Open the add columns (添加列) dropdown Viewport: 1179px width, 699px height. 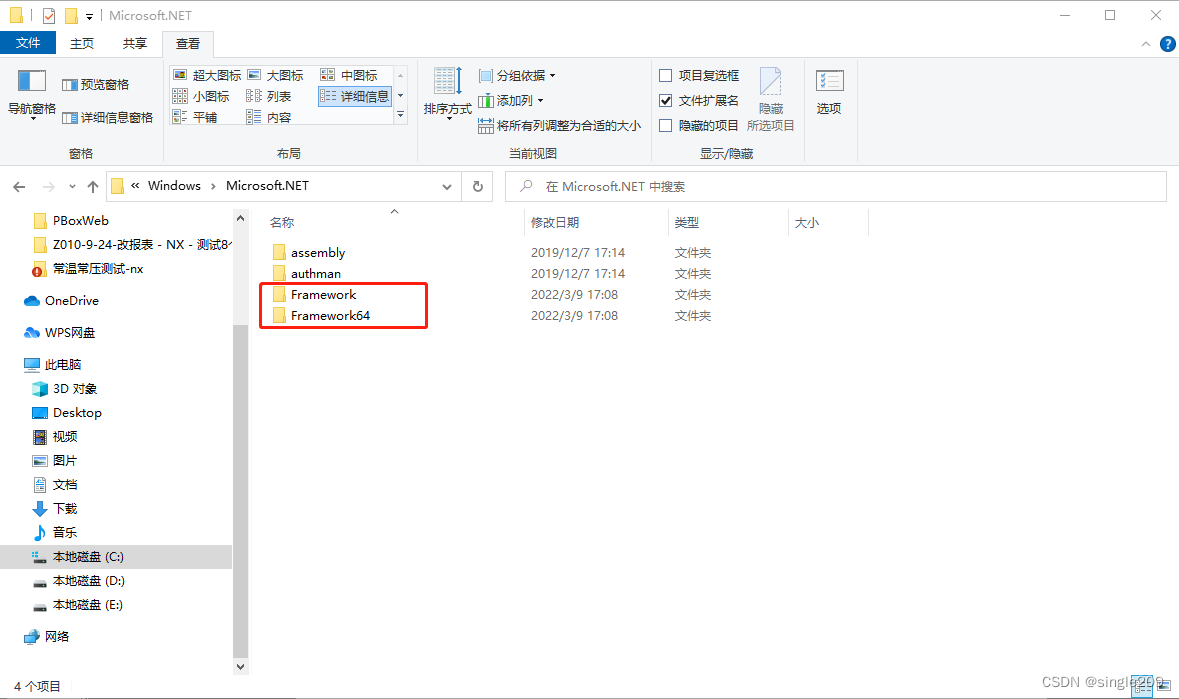click(x=511, y=101)
